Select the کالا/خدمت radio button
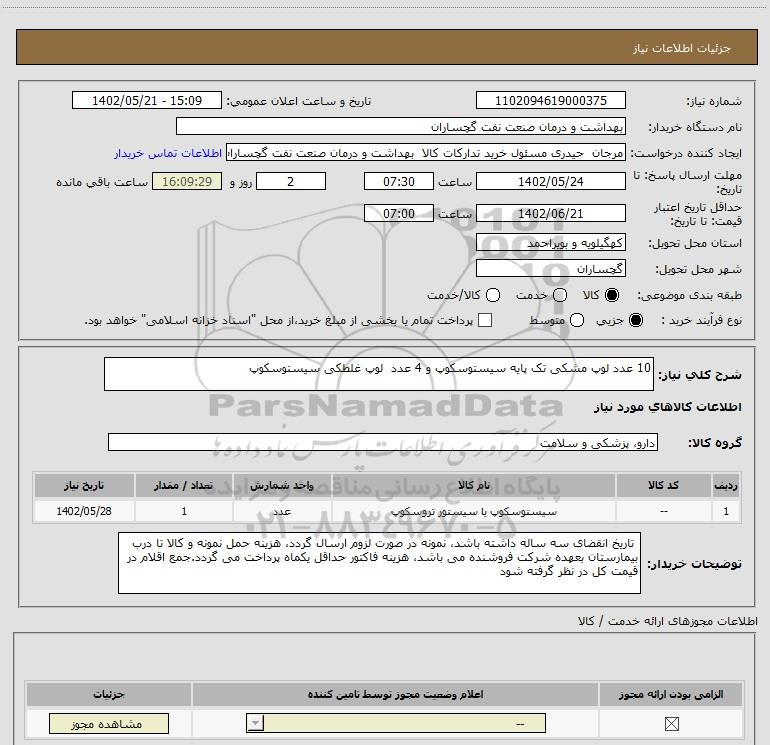770x745 pixels. 493,295
